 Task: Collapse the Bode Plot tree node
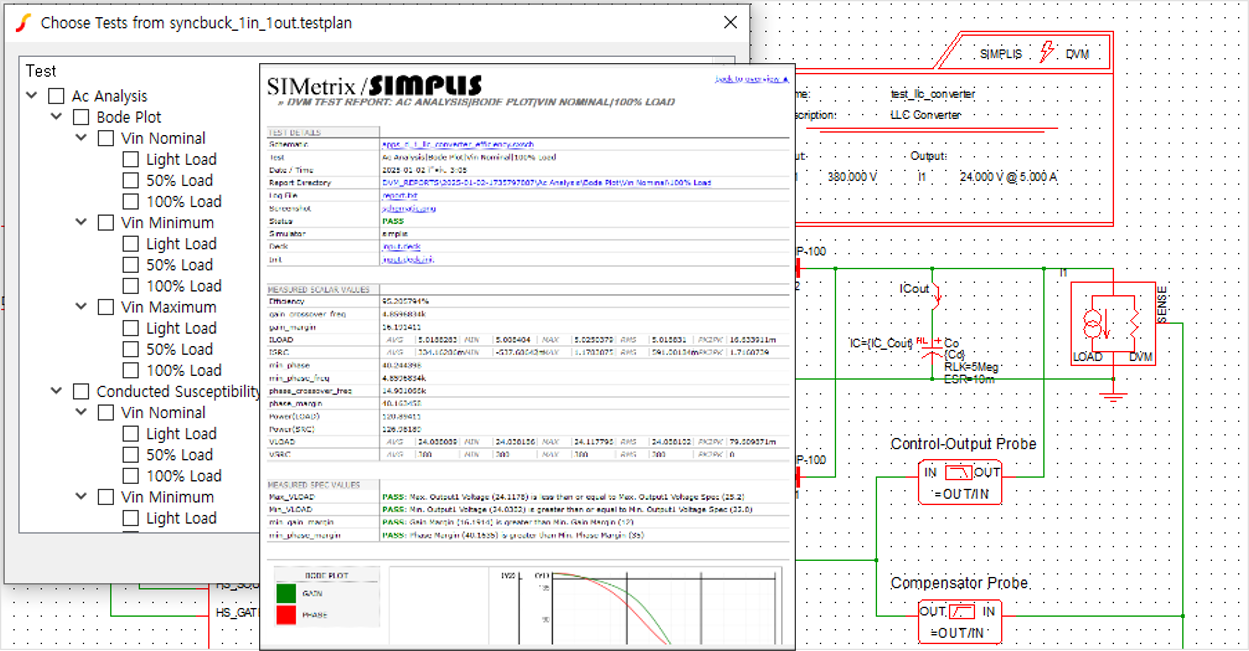[57, 117]
